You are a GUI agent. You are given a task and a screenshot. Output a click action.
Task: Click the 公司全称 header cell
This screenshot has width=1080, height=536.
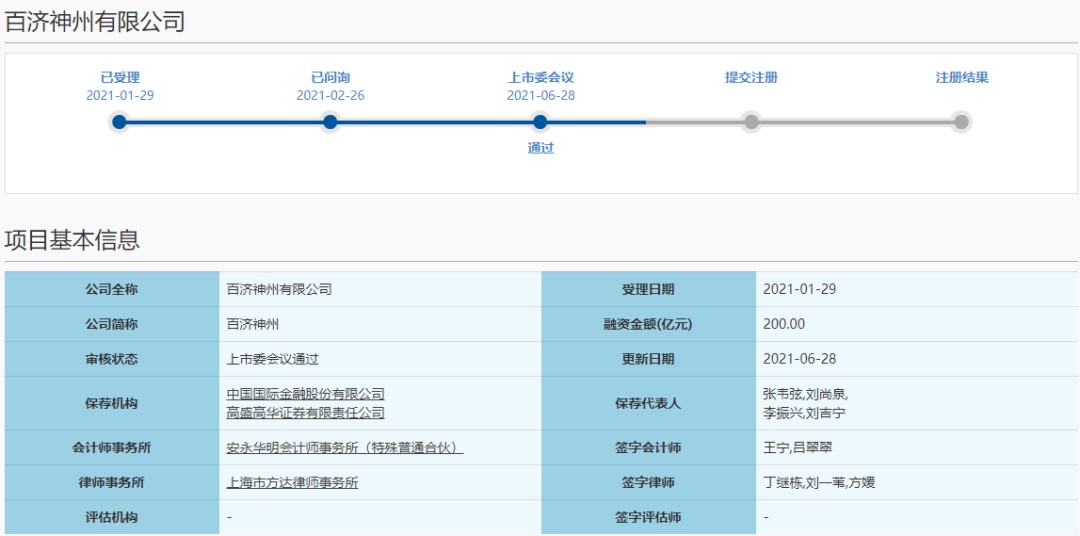coord(112,289)
